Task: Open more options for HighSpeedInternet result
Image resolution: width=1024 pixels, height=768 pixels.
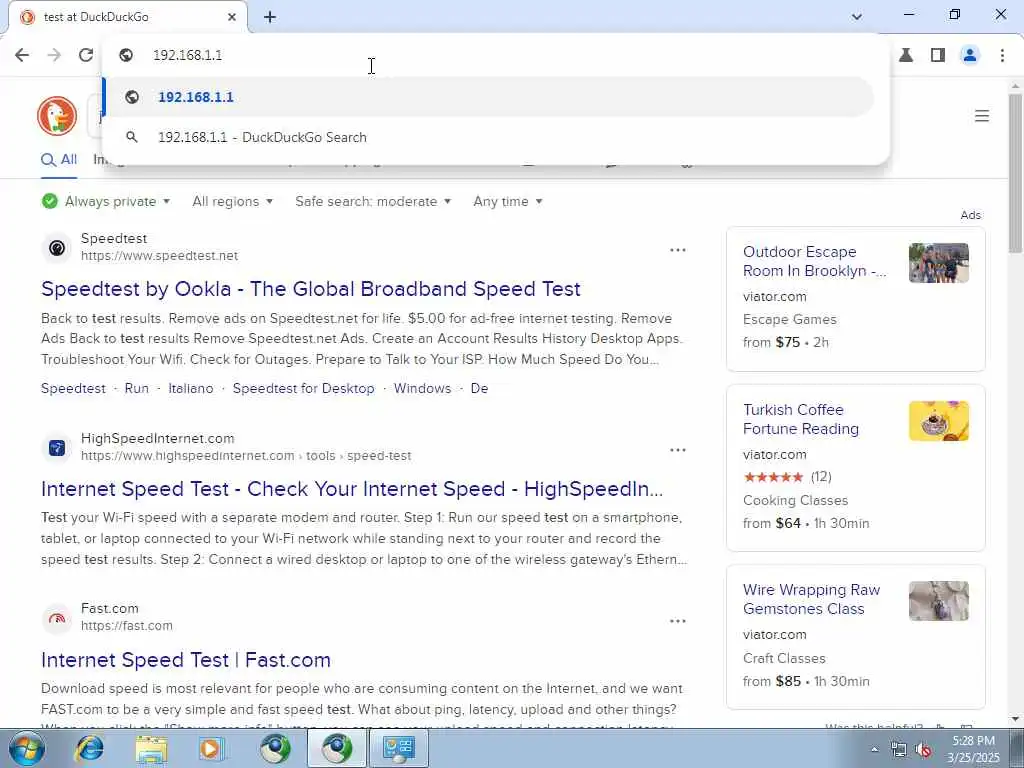Action: tap(678, 450)
